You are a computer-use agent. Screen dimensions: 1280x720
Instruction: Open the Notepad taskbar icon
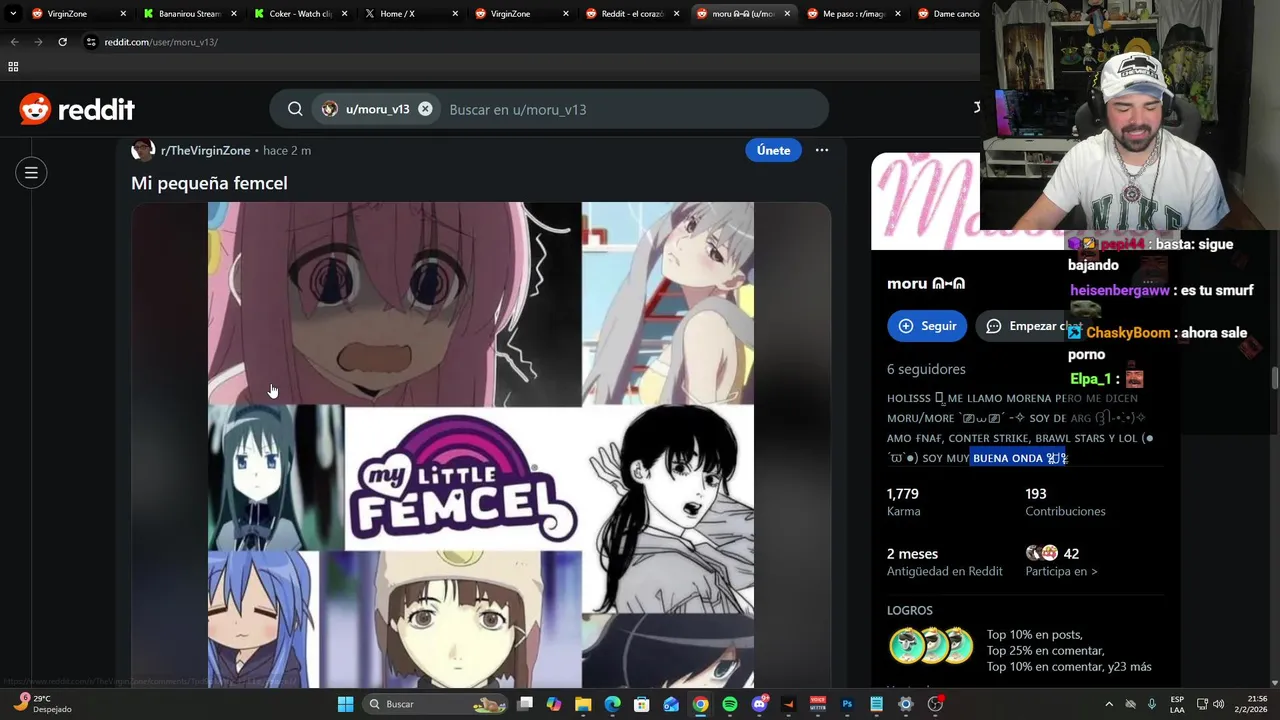tap(876, 704)
